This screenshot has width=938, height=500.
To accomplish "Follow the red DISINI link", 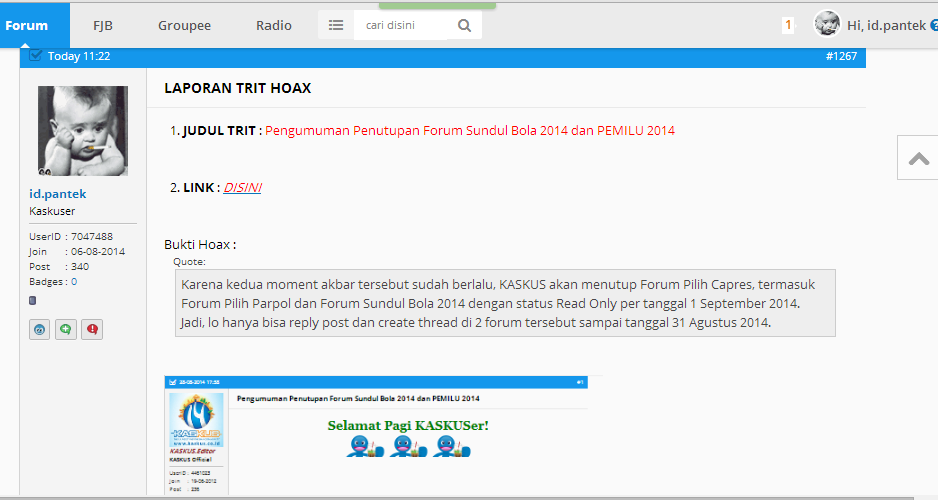I will coord(242,187).
